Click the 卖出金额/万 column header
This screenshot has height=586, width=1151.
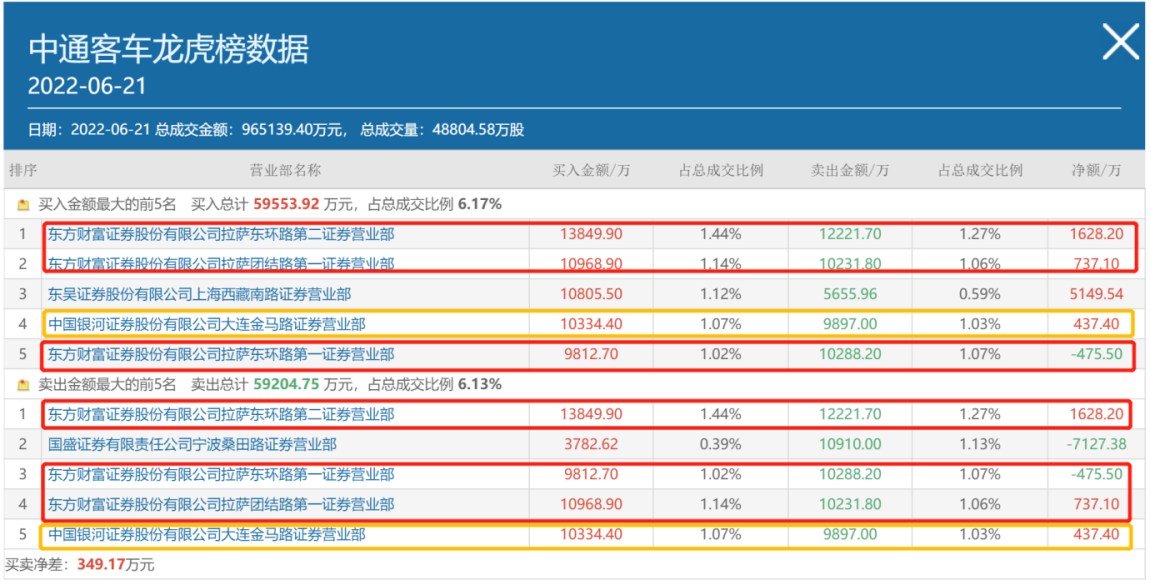850,170
